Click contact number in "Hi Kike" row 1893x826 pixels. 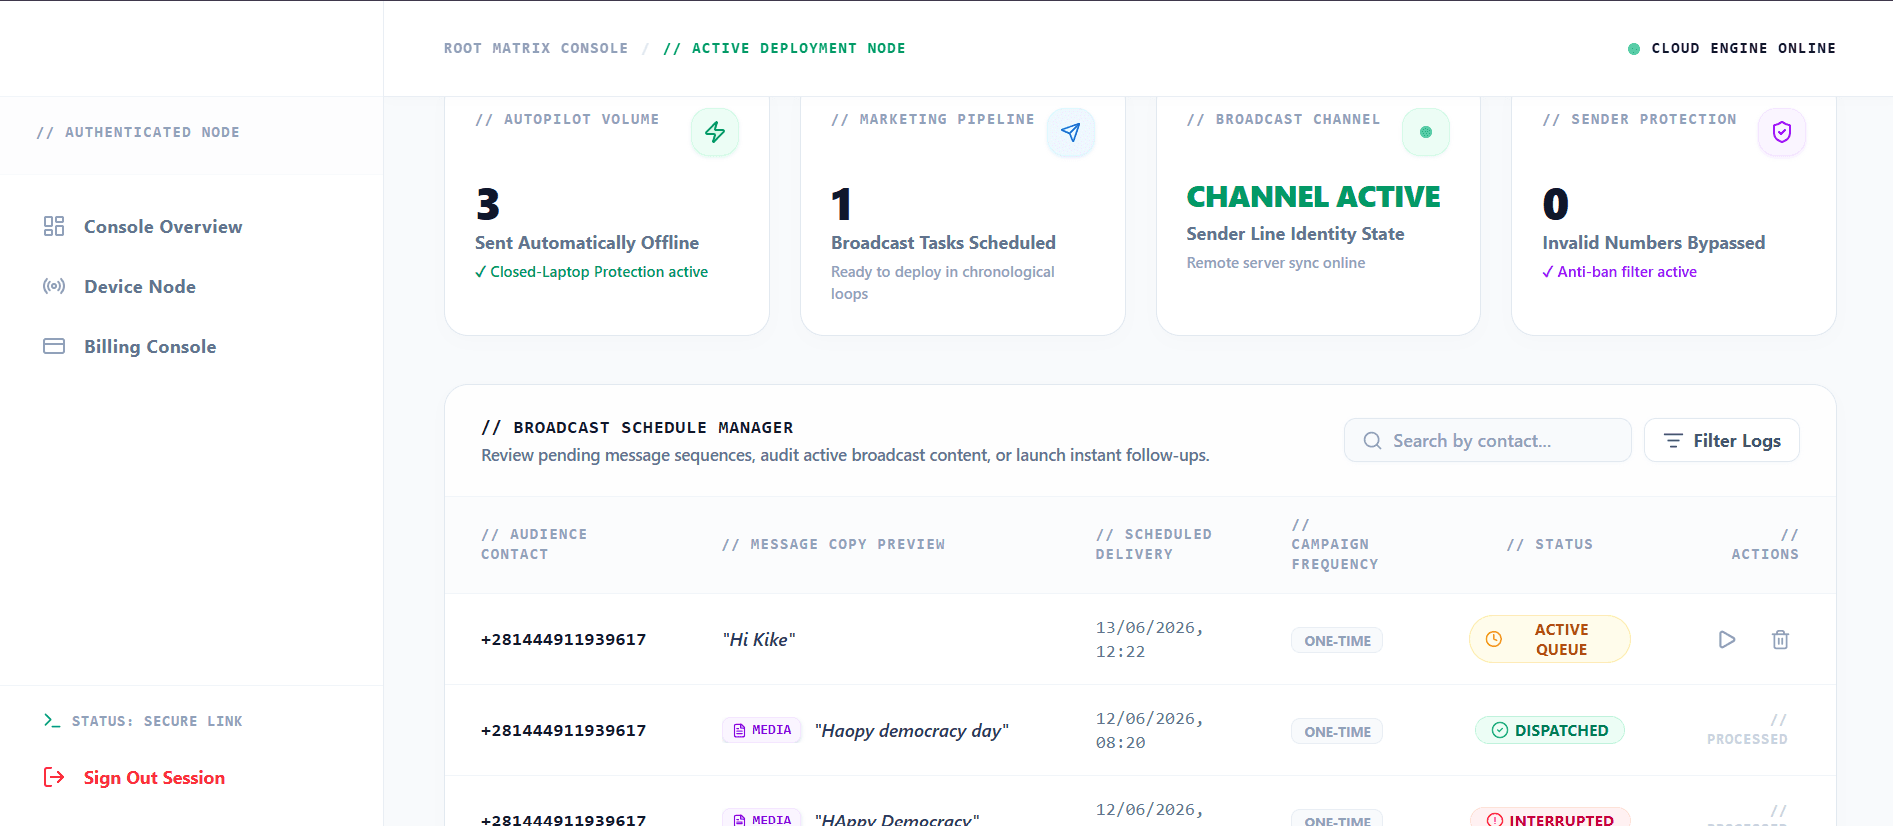click(x=564, y=640)
